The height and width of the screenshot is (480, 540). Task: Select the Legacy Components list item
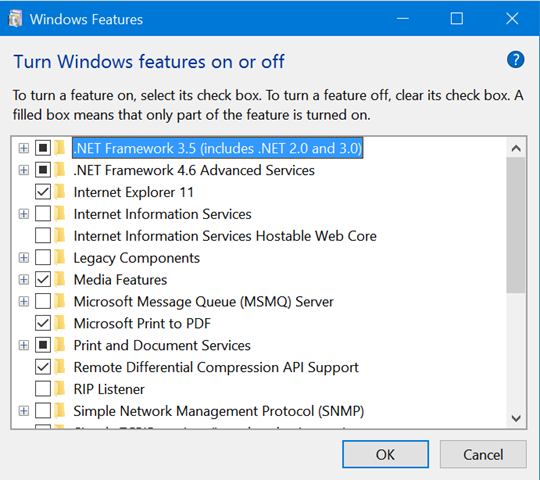(x=136, y=258)
